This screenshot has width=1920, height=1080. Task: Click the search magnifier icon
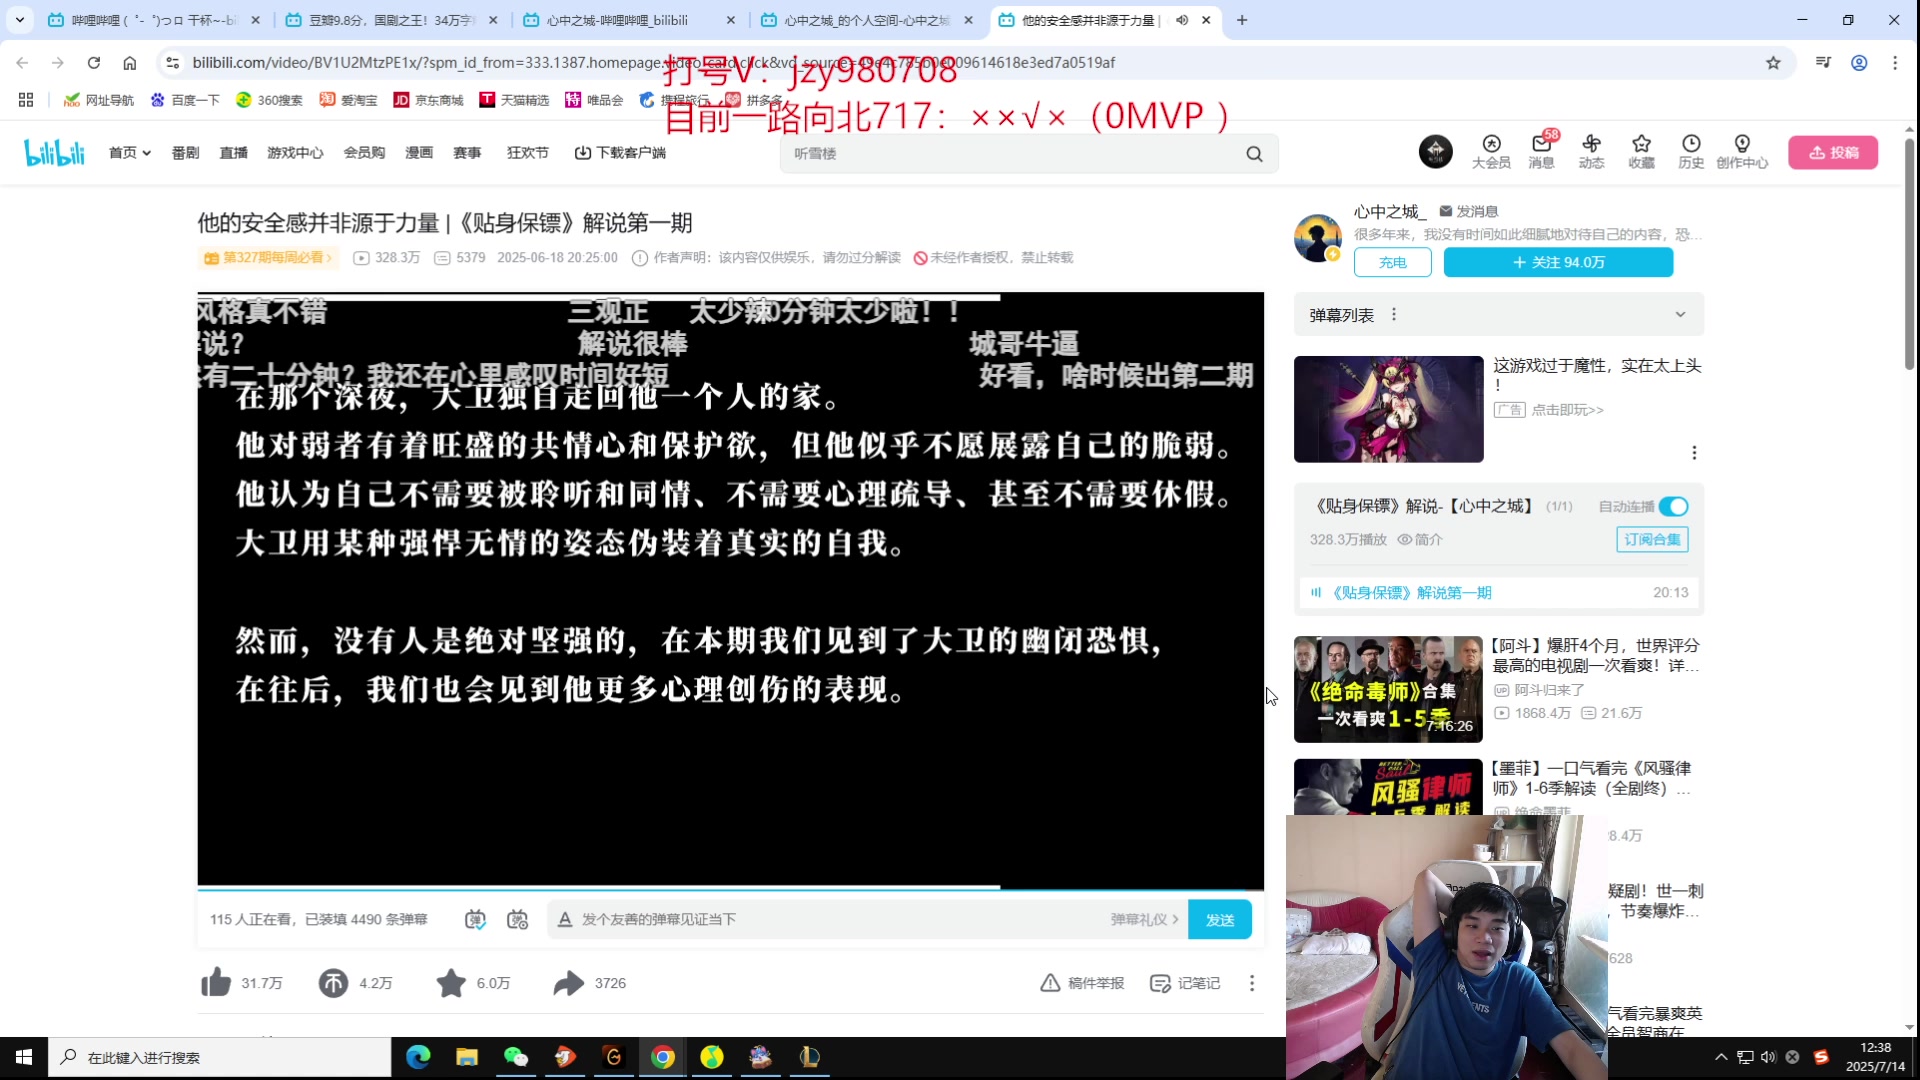pyautogui.click(x=1254, y=154)
